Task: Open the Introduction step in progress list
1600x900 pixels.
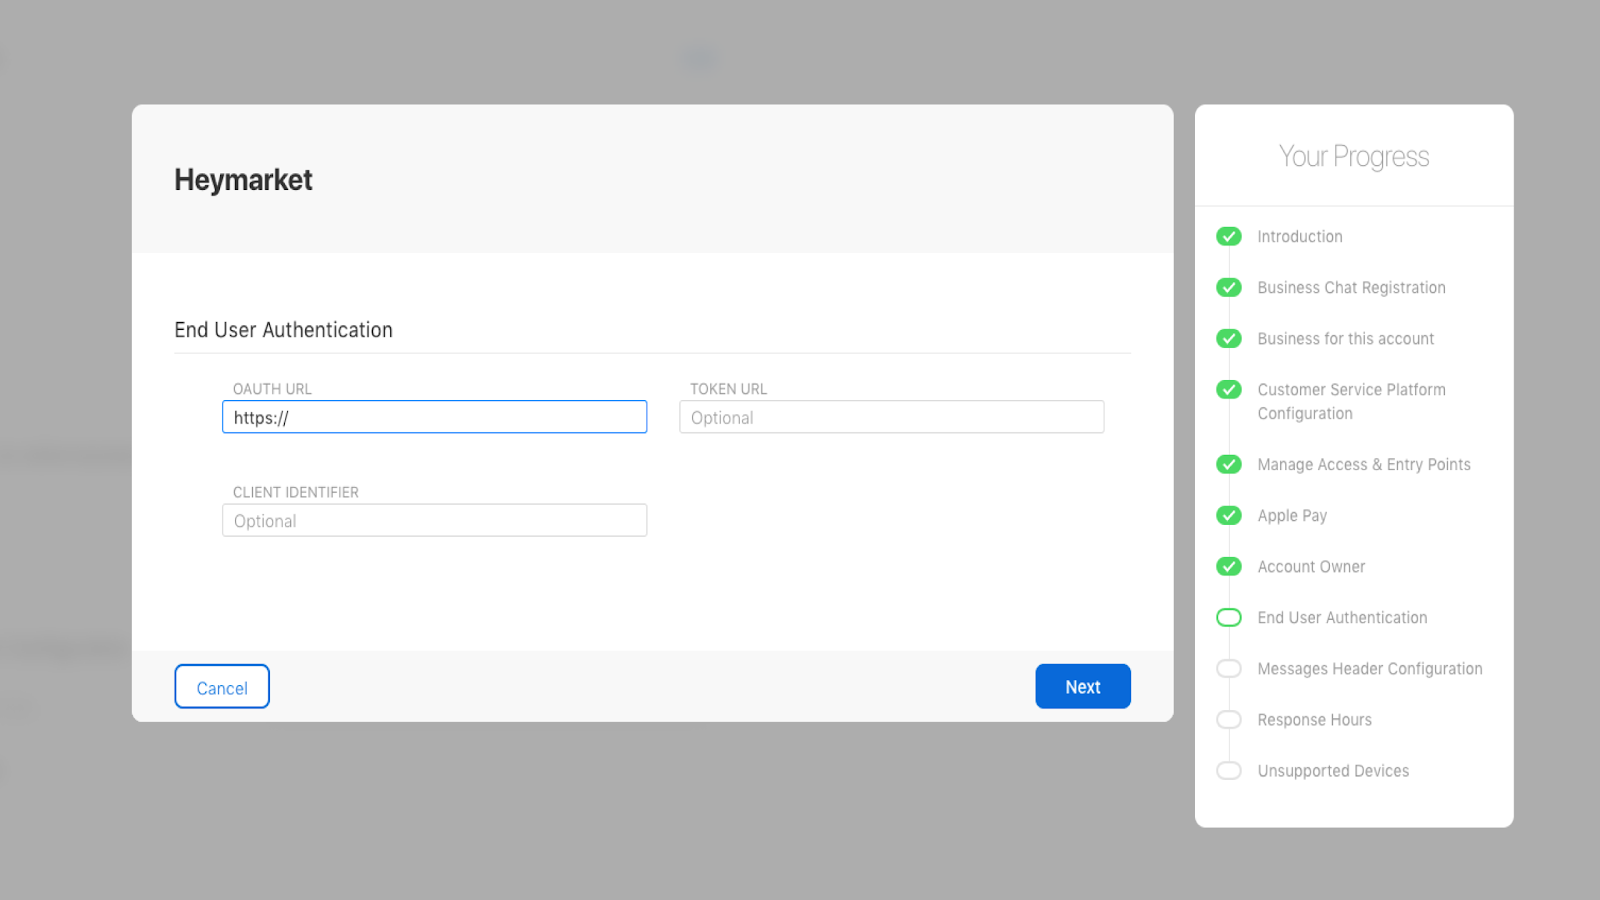Action: [x=1300, y=236]
